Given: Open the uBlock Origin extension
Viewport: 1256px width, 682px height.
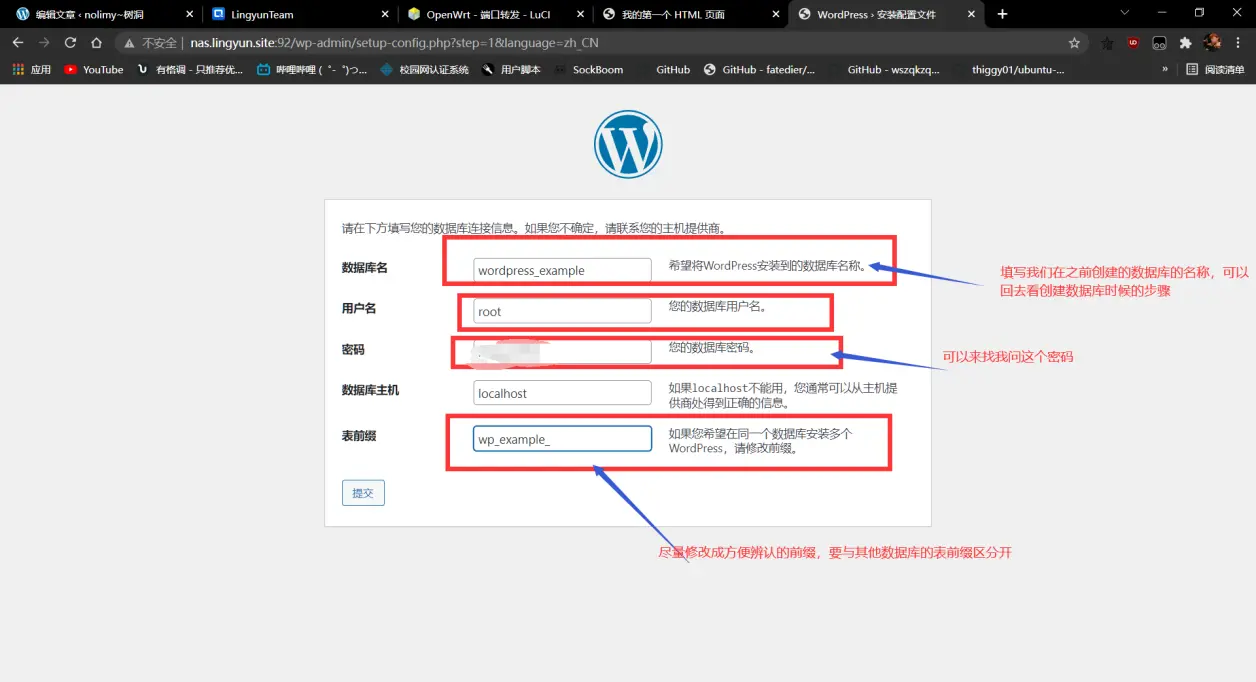Looking at the screenshot, I should (x=1133, y=43).
